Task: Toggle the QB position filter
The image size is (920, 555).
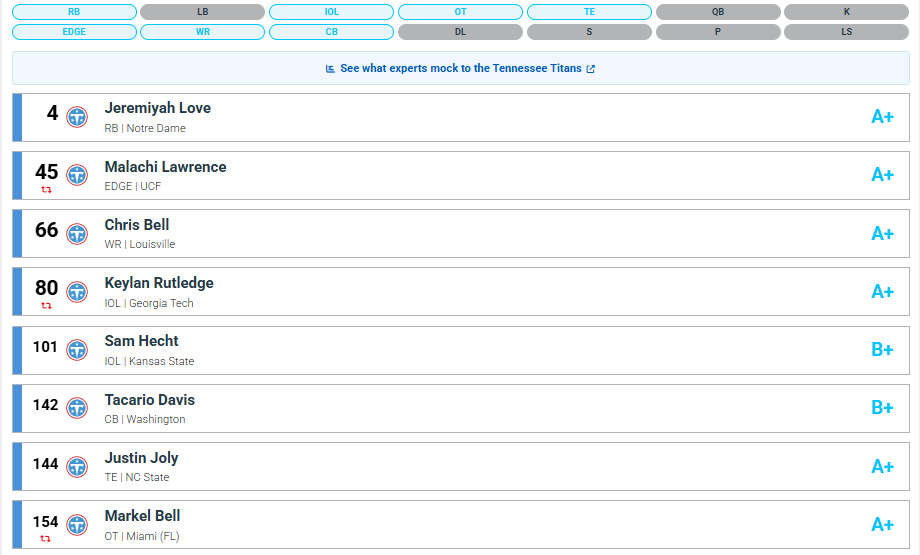Action: click(x=718, y=12)
